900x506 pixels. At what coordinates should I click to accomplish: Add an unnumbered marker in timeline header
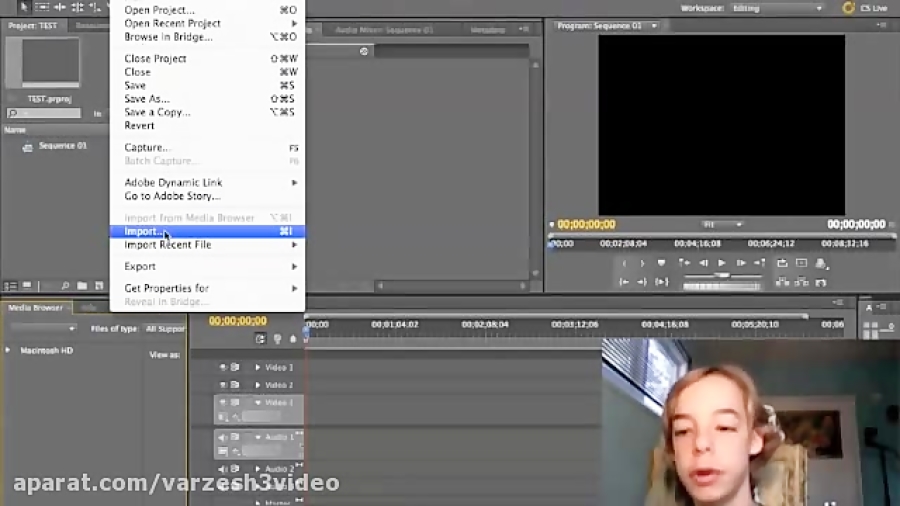pyautogui.click(x=293, y=339)
